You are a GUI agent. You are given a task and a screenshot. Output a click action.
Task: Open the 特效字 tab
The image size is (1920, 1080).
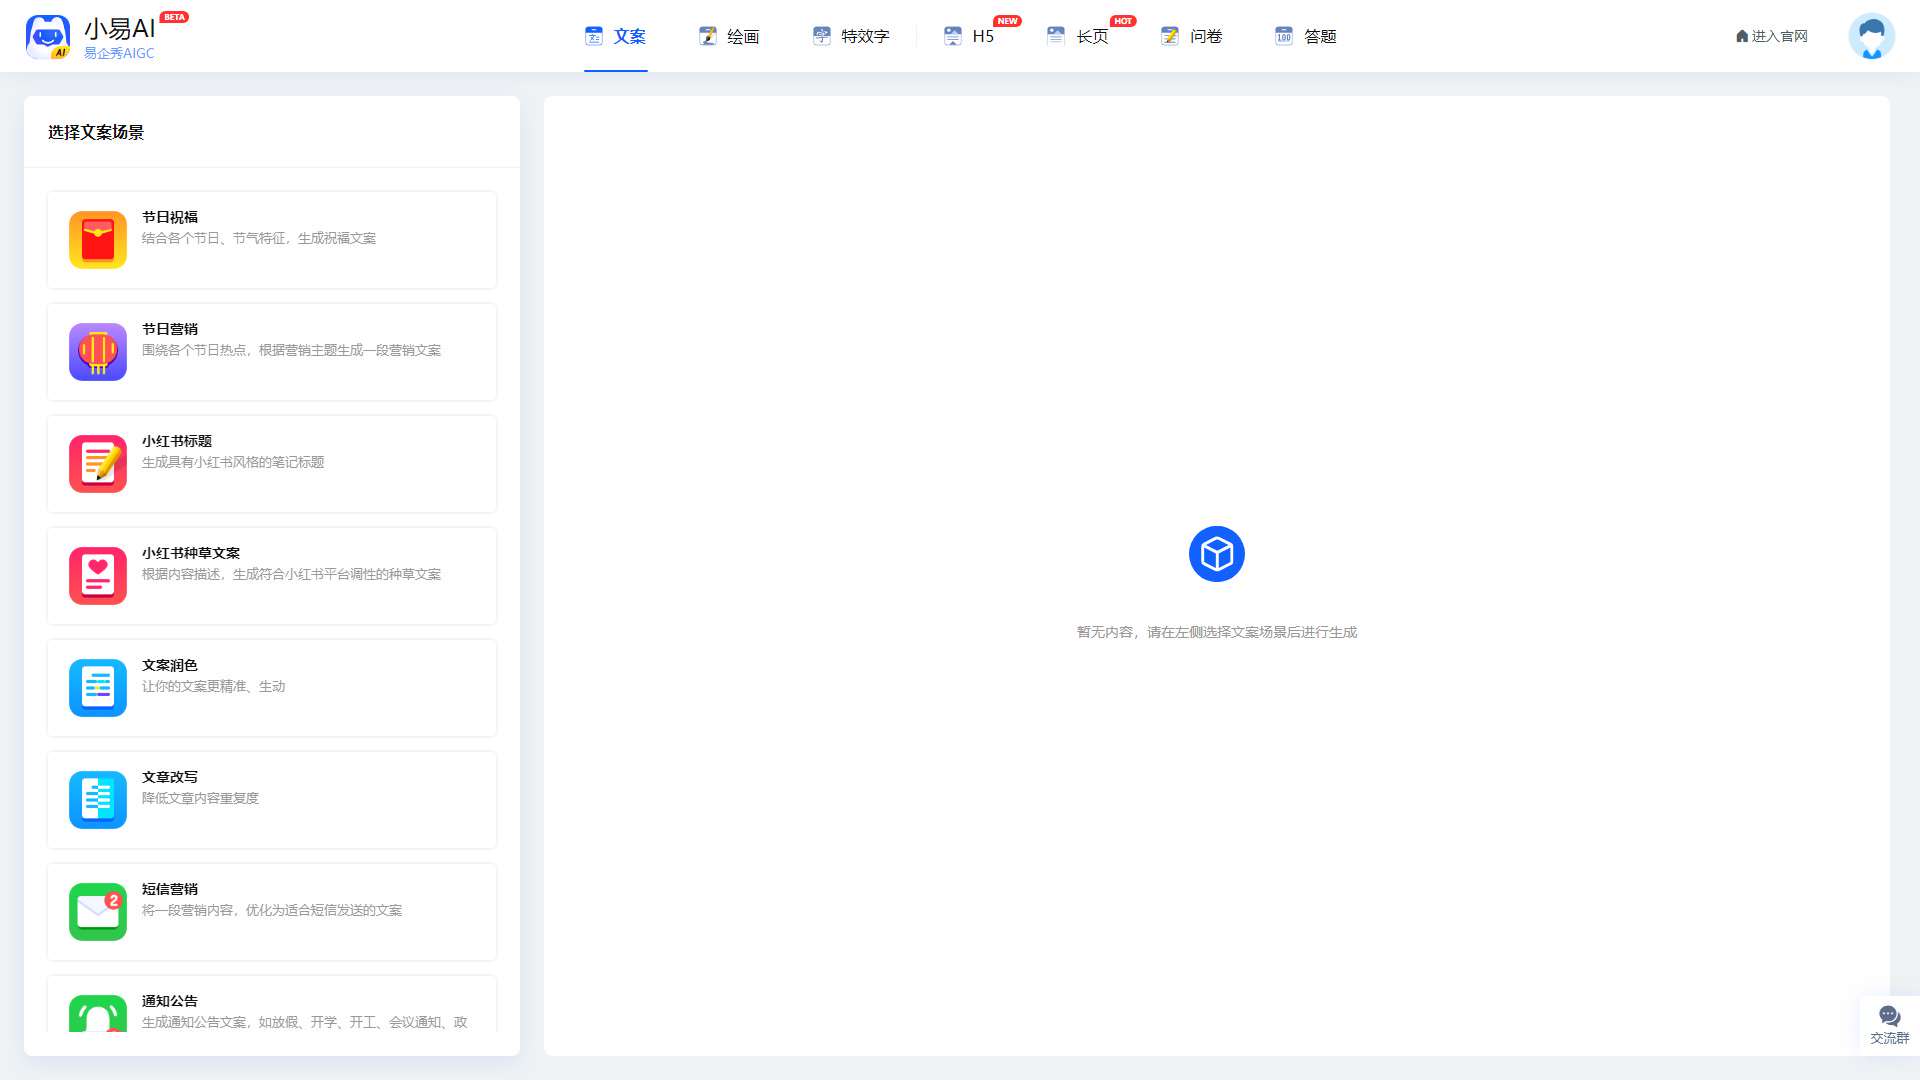point(851,36)
